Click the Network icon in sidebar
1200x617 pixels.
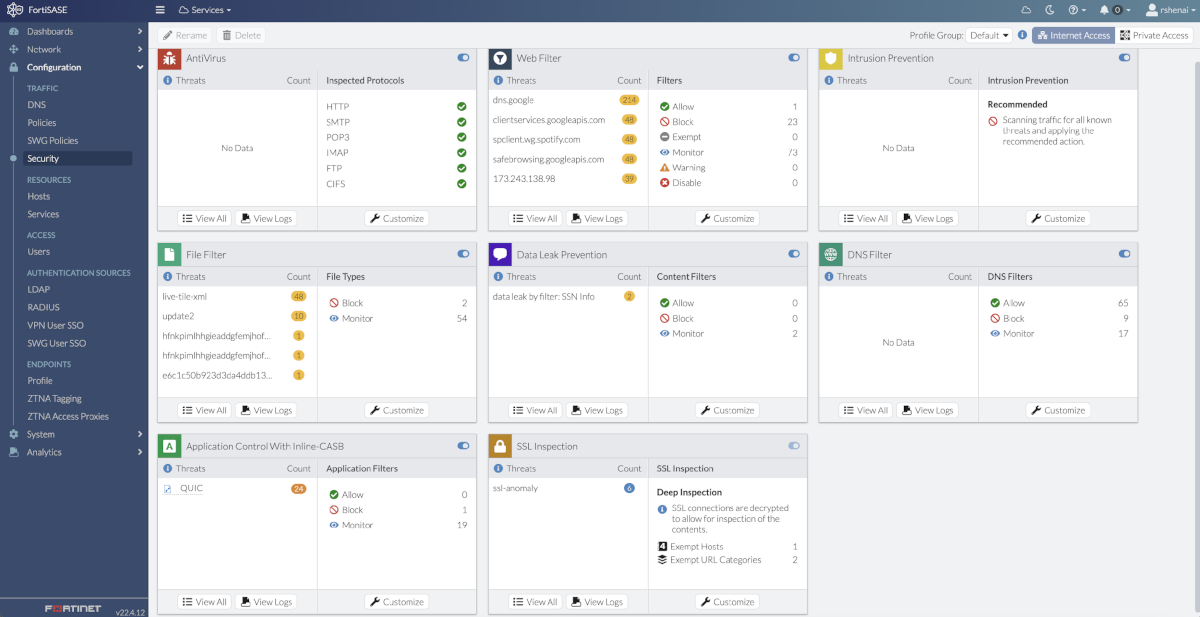click(14, 49)
